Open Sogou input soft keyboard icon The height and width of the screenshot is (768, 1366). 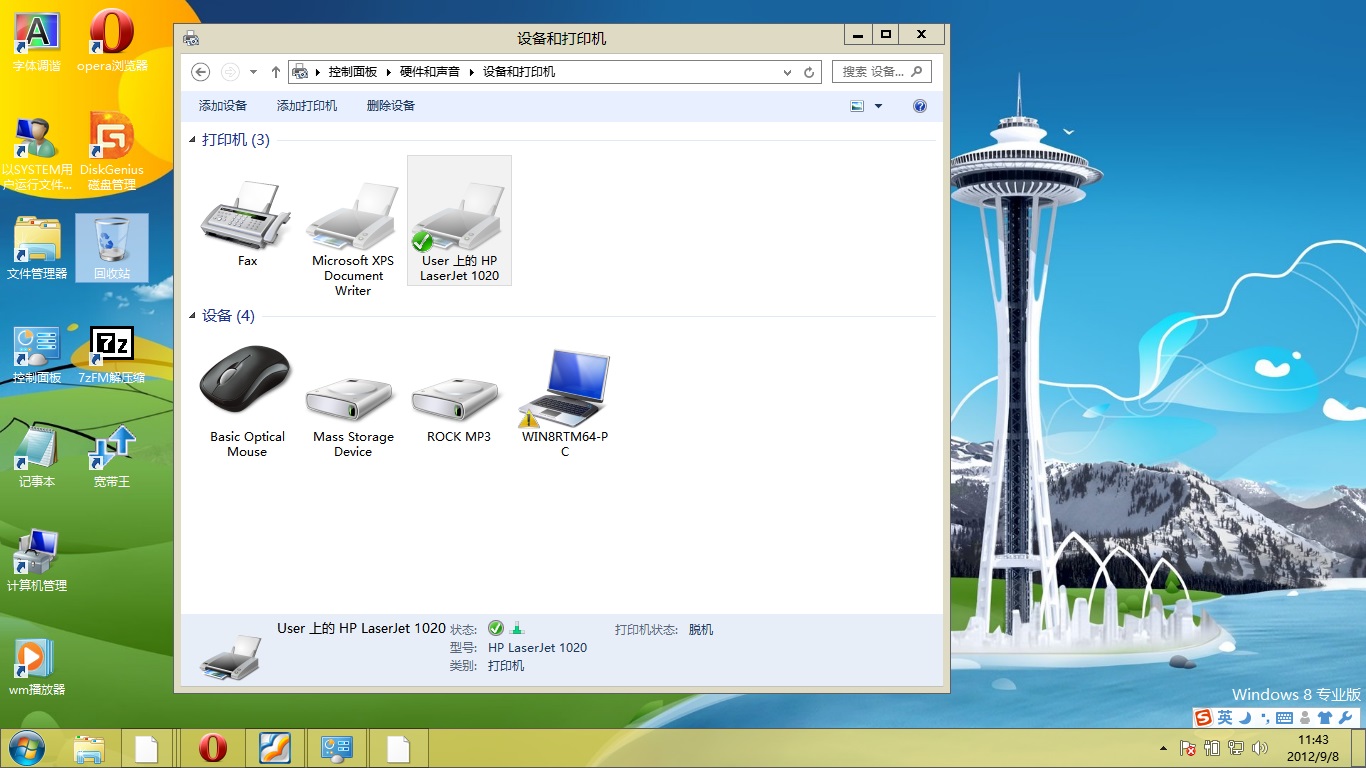pyautogui.click(x=1284, y=718)
